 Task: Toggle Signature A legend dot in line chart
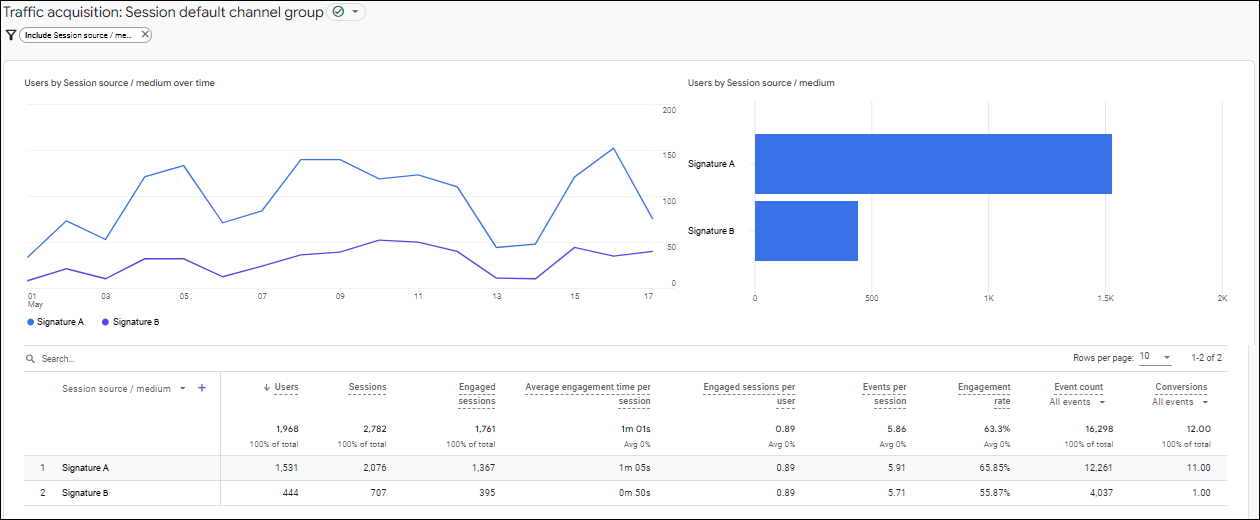pyautogui.click(x=31, y=322)
